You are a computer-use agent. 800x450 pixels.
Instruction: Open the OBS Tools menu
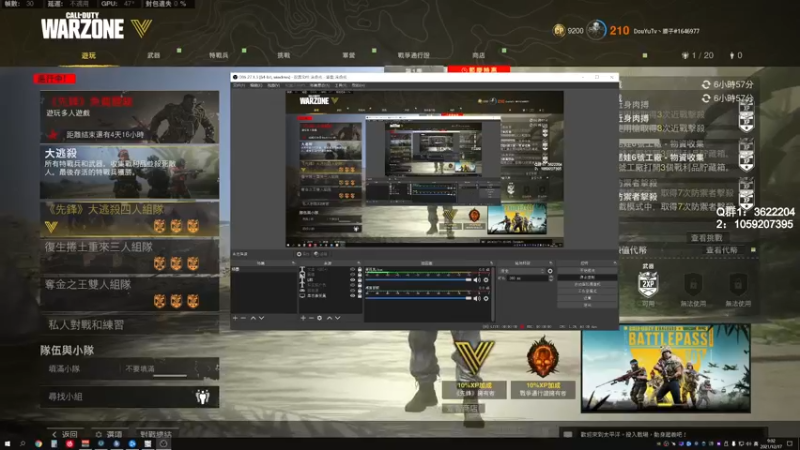tap(341, 85)
